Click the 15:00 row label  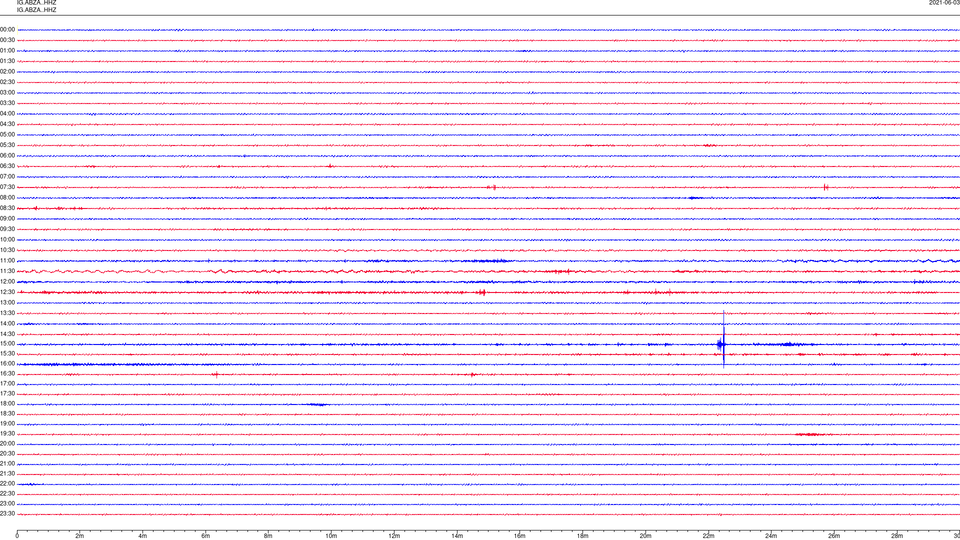(x=7, y=344)
